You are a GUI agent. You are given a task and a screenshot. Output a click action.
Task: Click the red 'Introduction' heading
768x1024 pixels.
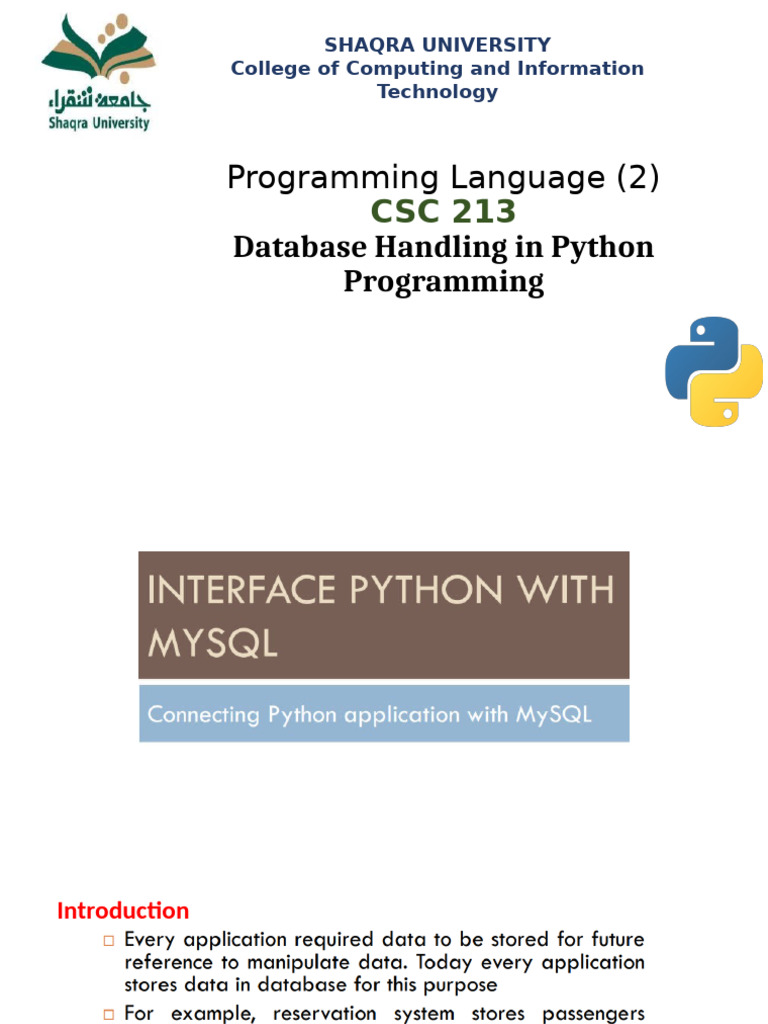click(123, 910)
